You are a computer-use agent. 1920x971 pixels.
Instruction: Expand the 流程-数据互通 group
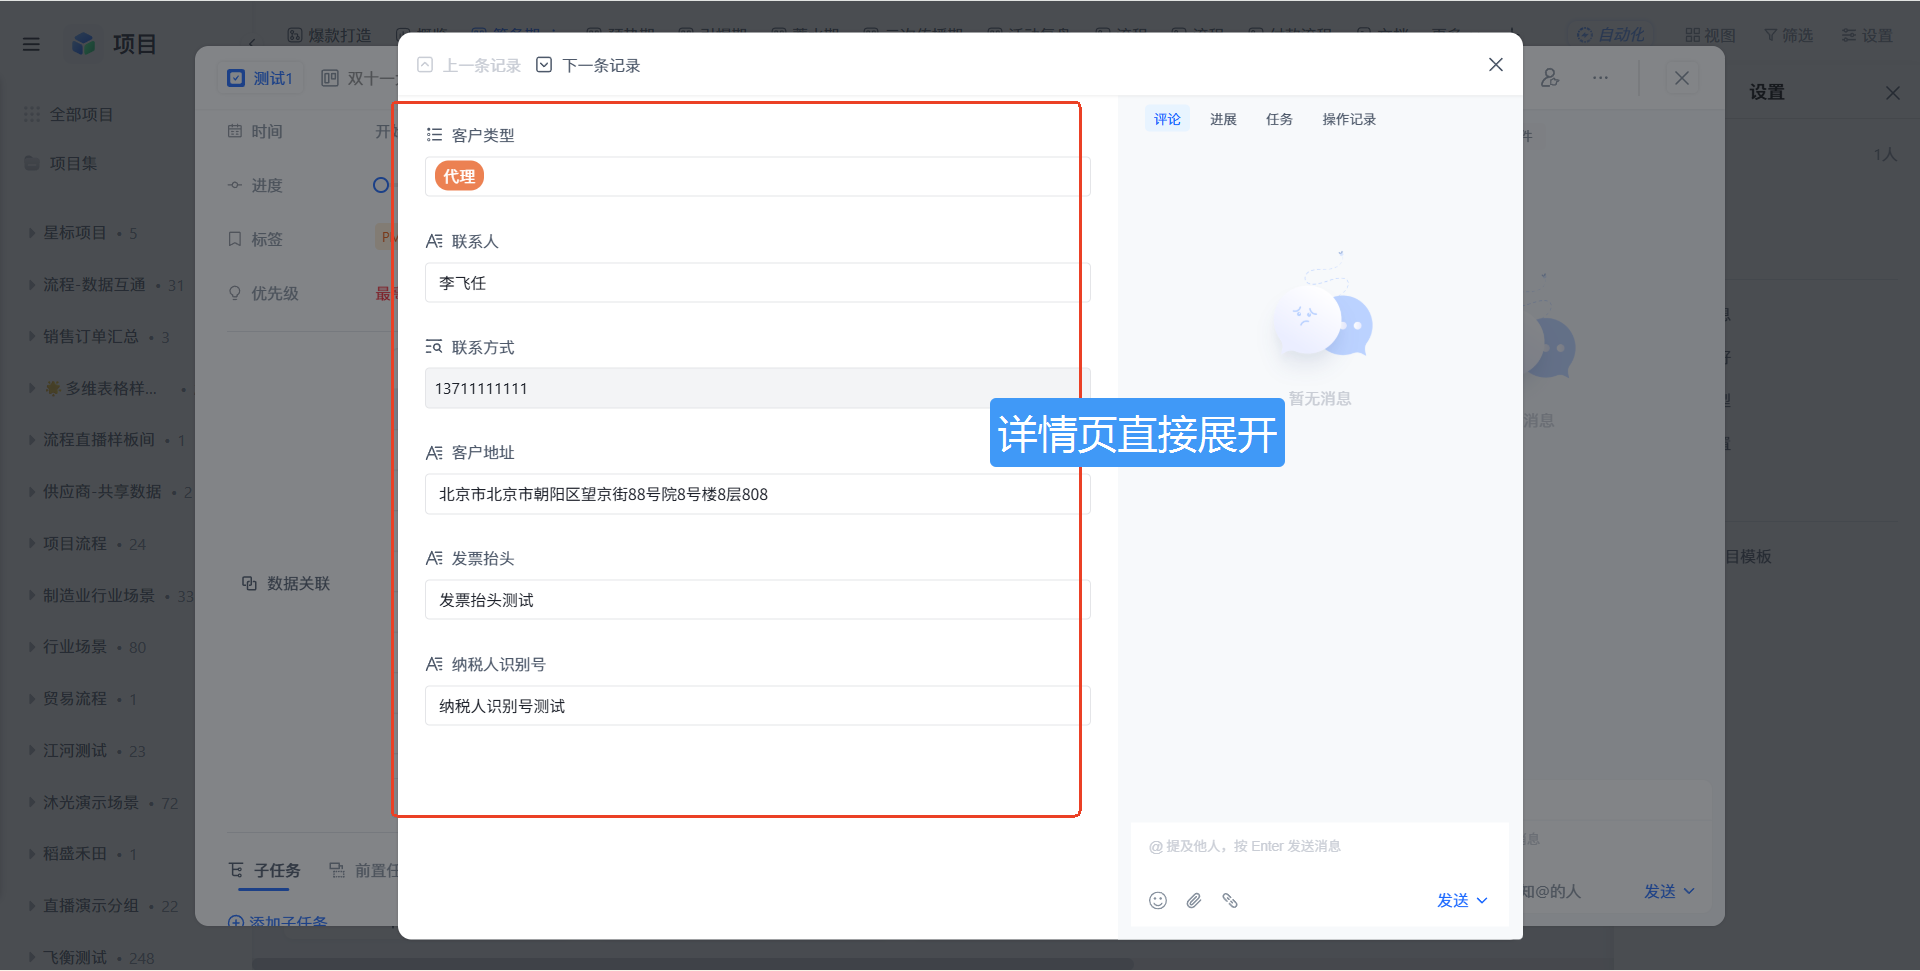point(32,284)
